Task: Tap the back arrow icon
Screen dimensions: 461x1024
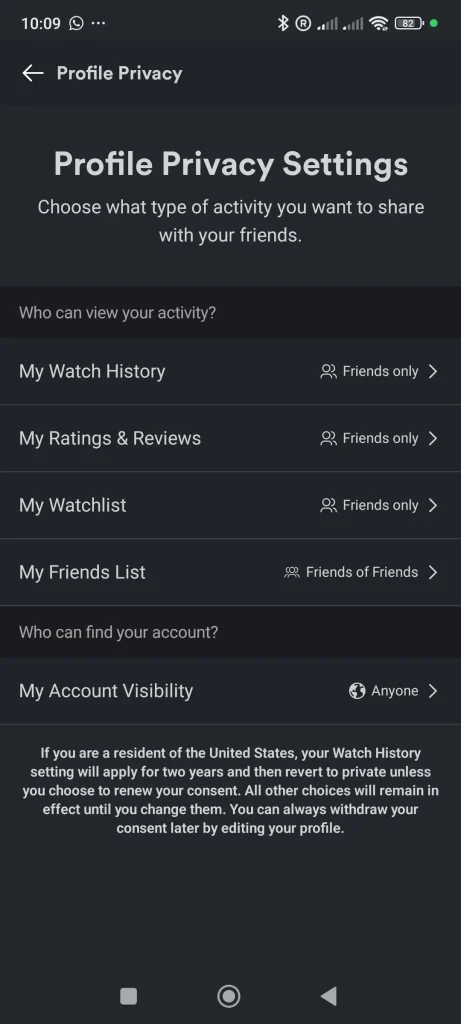Action: (x=33, y=73)
